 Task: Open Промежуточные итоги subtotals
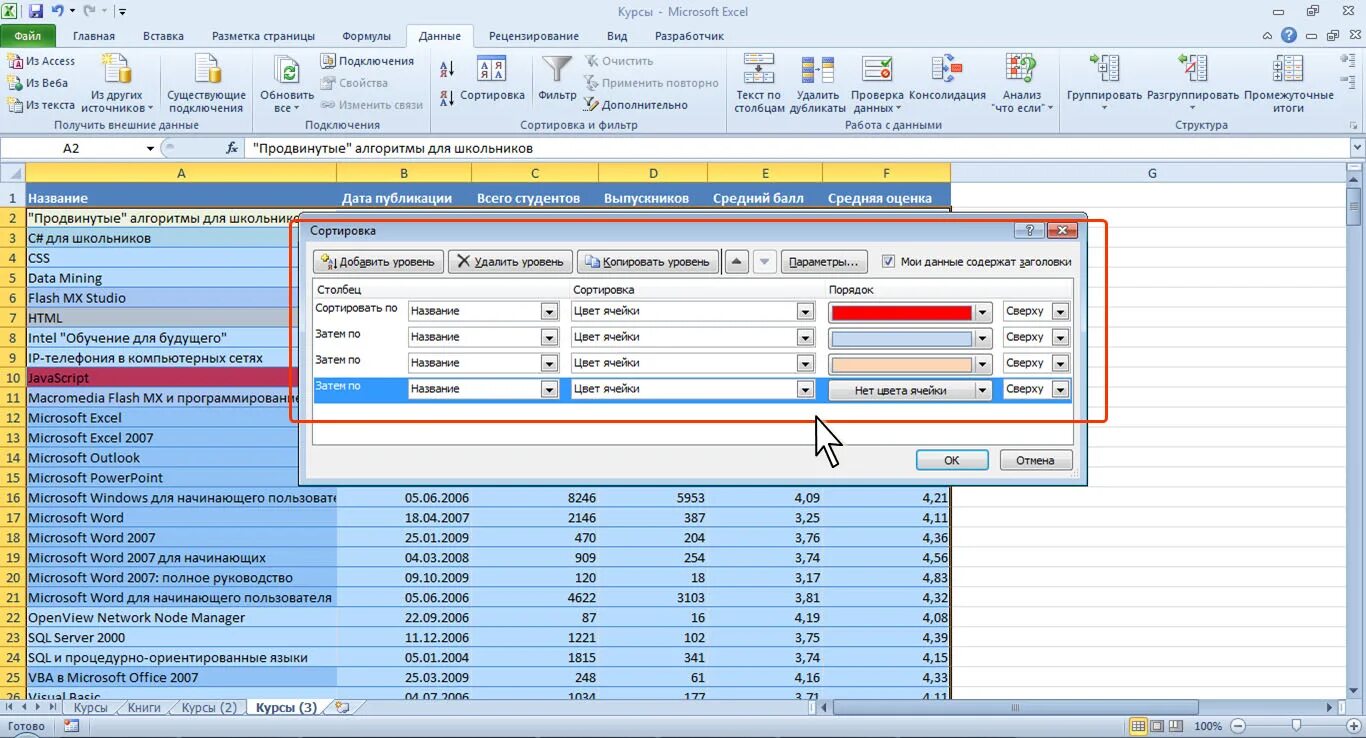pyautogui.click(x=1289, y=83)
